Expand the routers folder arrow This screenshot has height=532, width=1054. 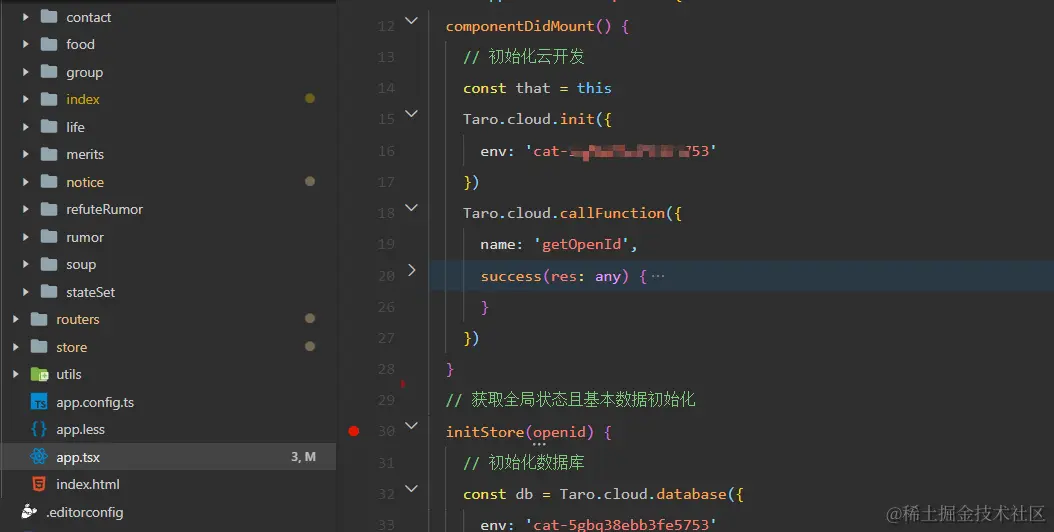15,319
